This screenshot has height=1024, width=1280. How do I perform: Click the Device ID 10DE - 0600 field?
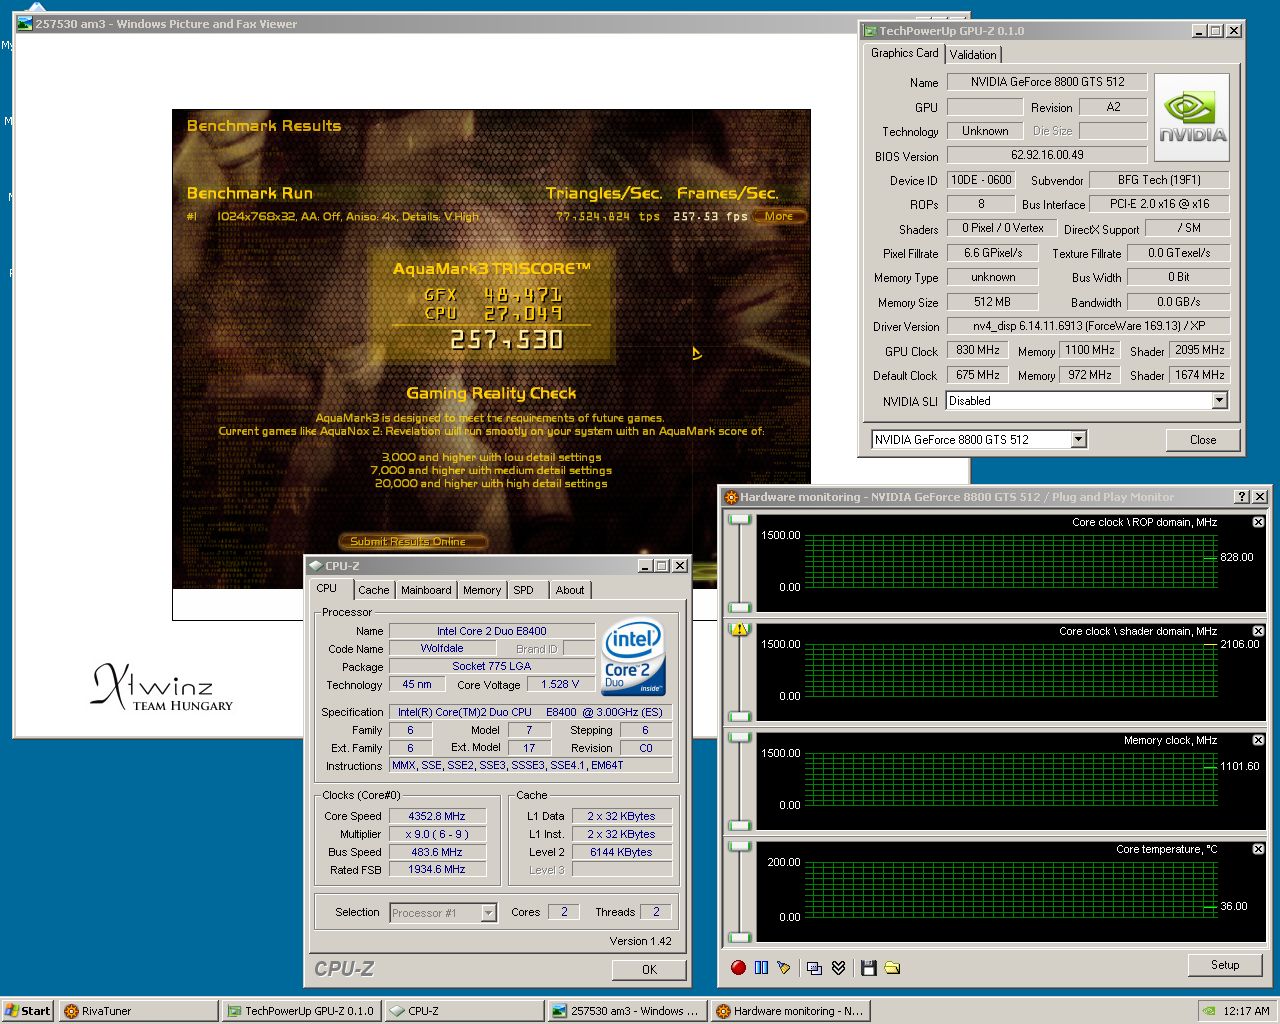coord(981,180)
